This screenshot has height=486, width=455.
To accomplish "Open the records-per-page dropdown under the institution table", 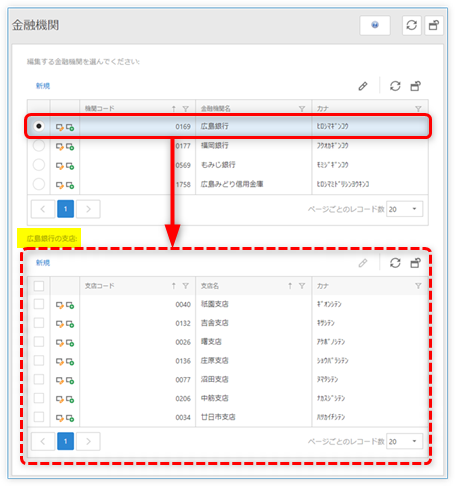I will pos(404,209).
